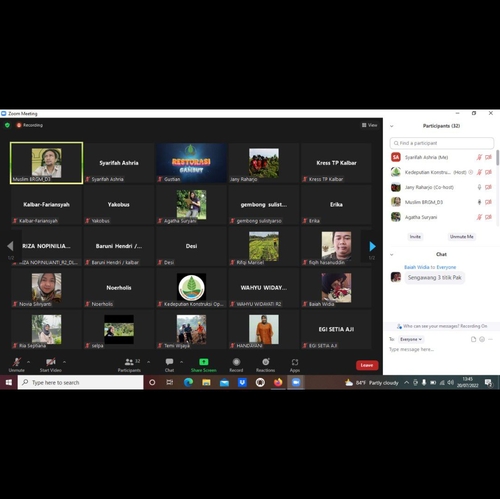Go to next gallery page arrow
This screenshot has height=499, width=500.
tap(372, 247)
